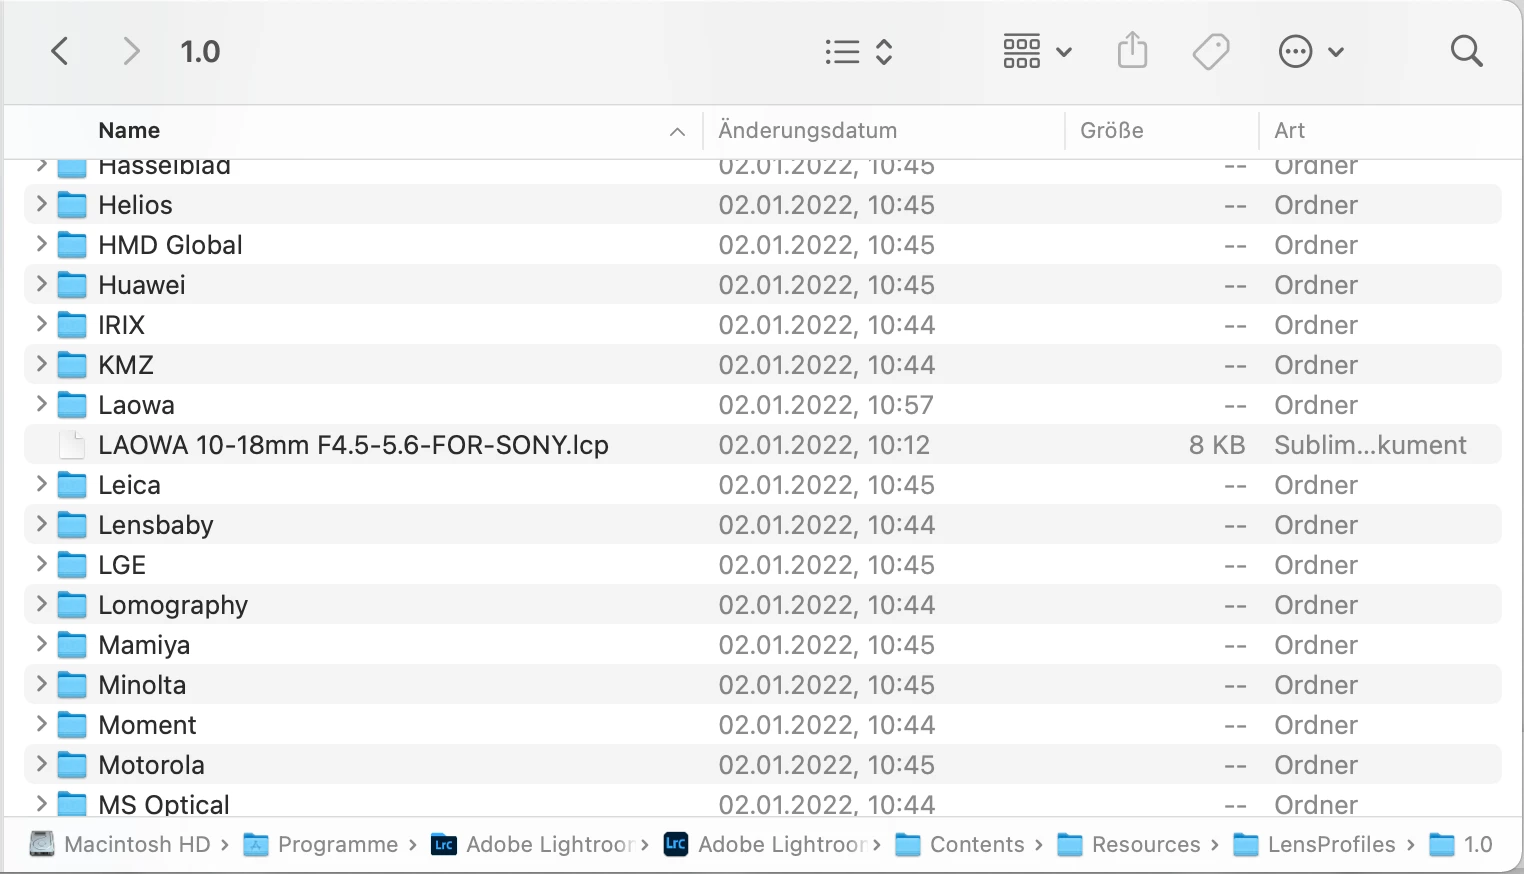Select the Lensbaby folder icon
The image size is (1524, 874).
(x=72, y=525)
